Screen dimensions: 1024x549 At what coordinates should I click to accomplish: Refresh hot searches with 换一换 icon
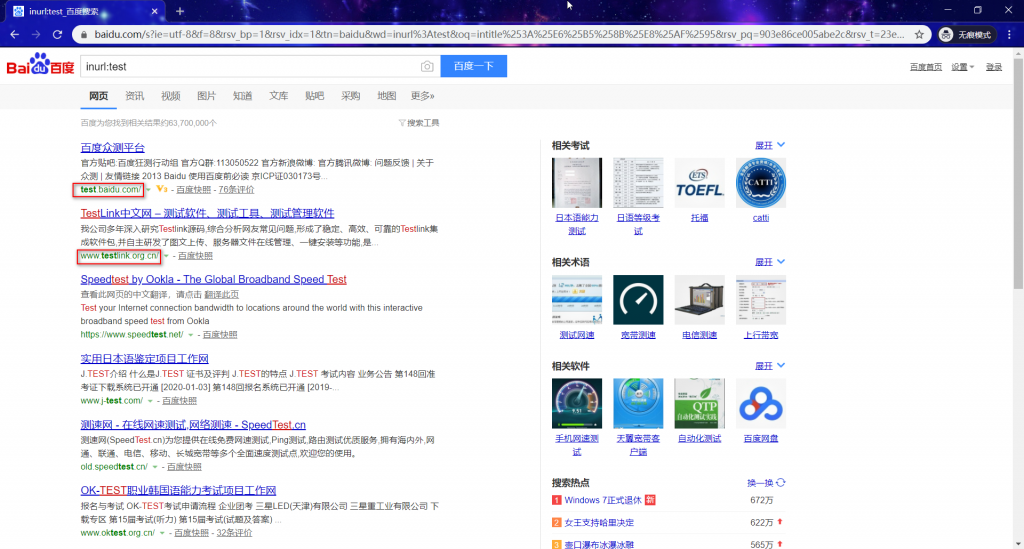click(781, 482)
